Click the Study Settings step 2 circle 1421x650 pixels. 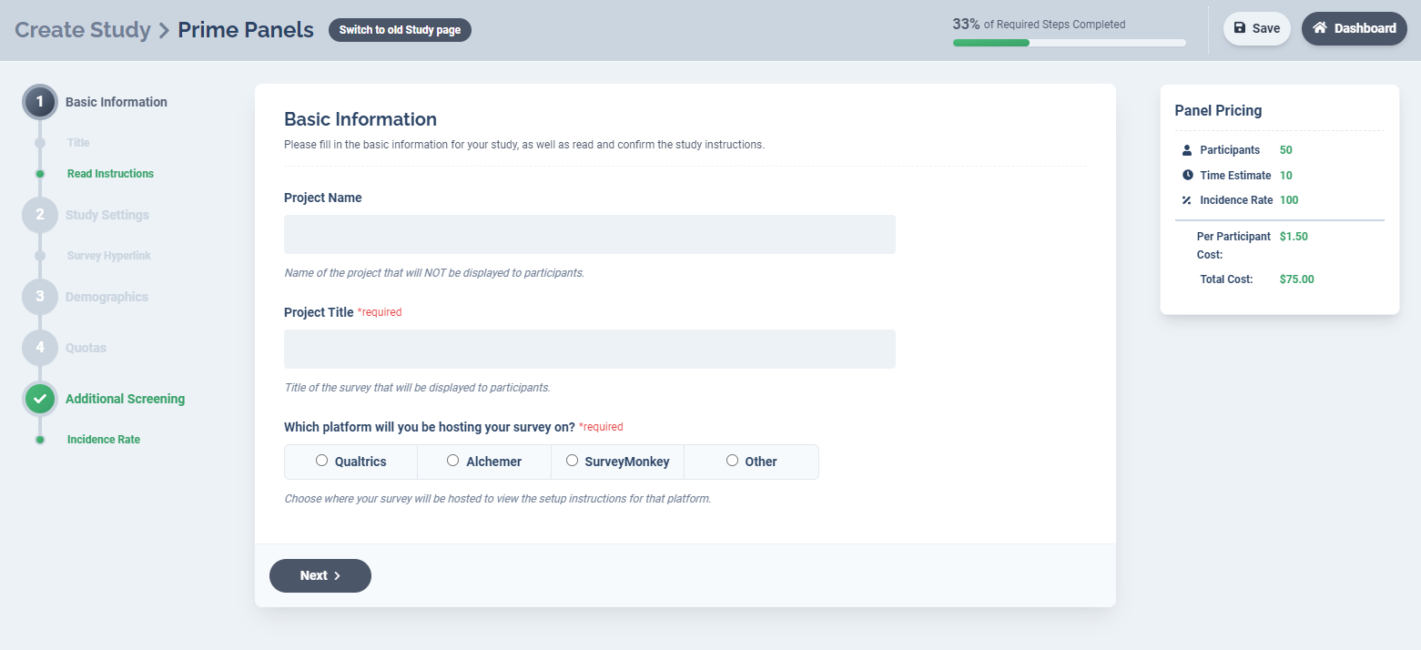point(40,214)
